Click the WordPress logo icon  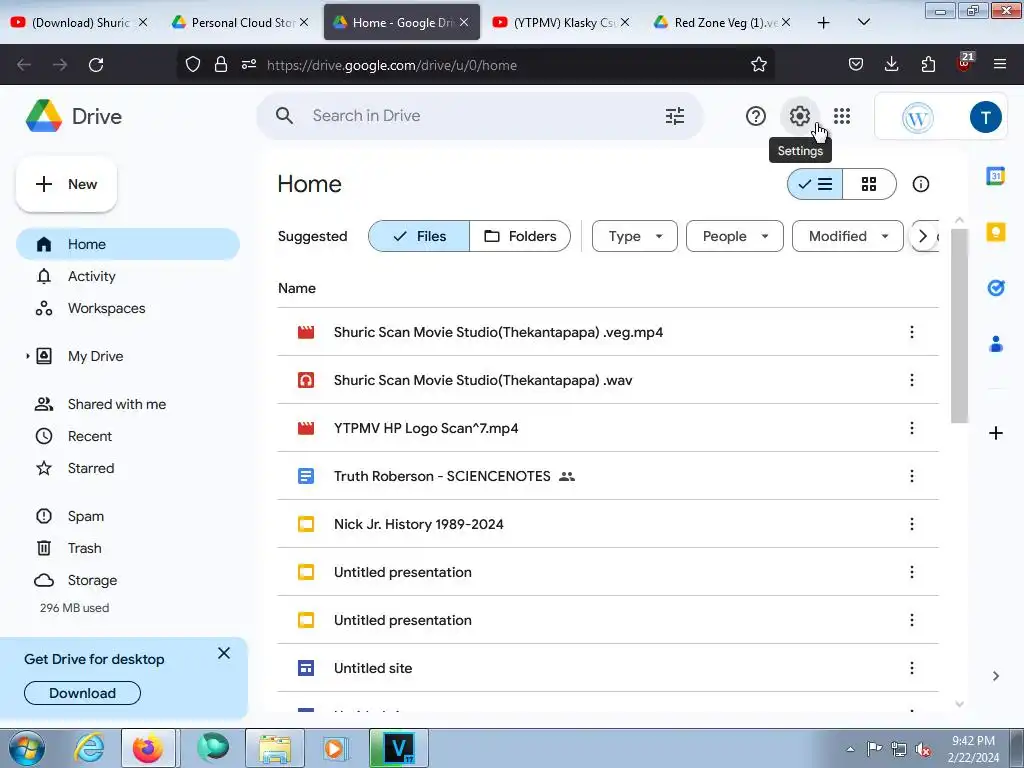[x=917, y=118]
